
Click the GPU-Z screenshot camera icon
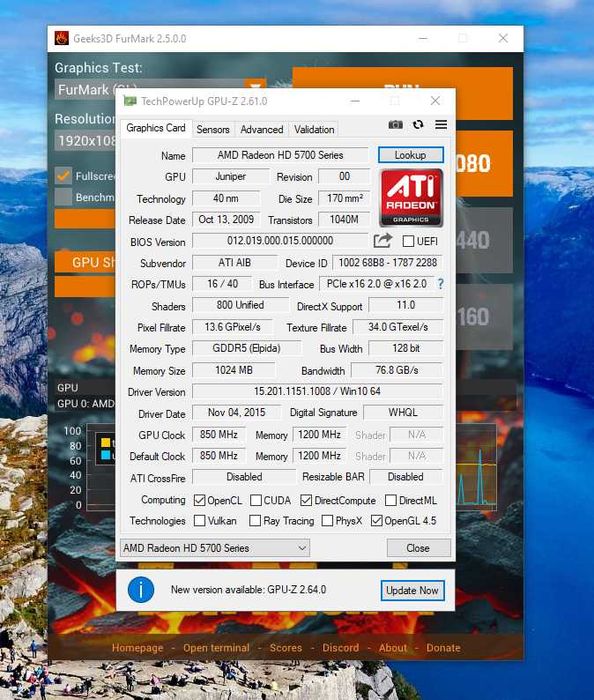(x=395, y=125)
